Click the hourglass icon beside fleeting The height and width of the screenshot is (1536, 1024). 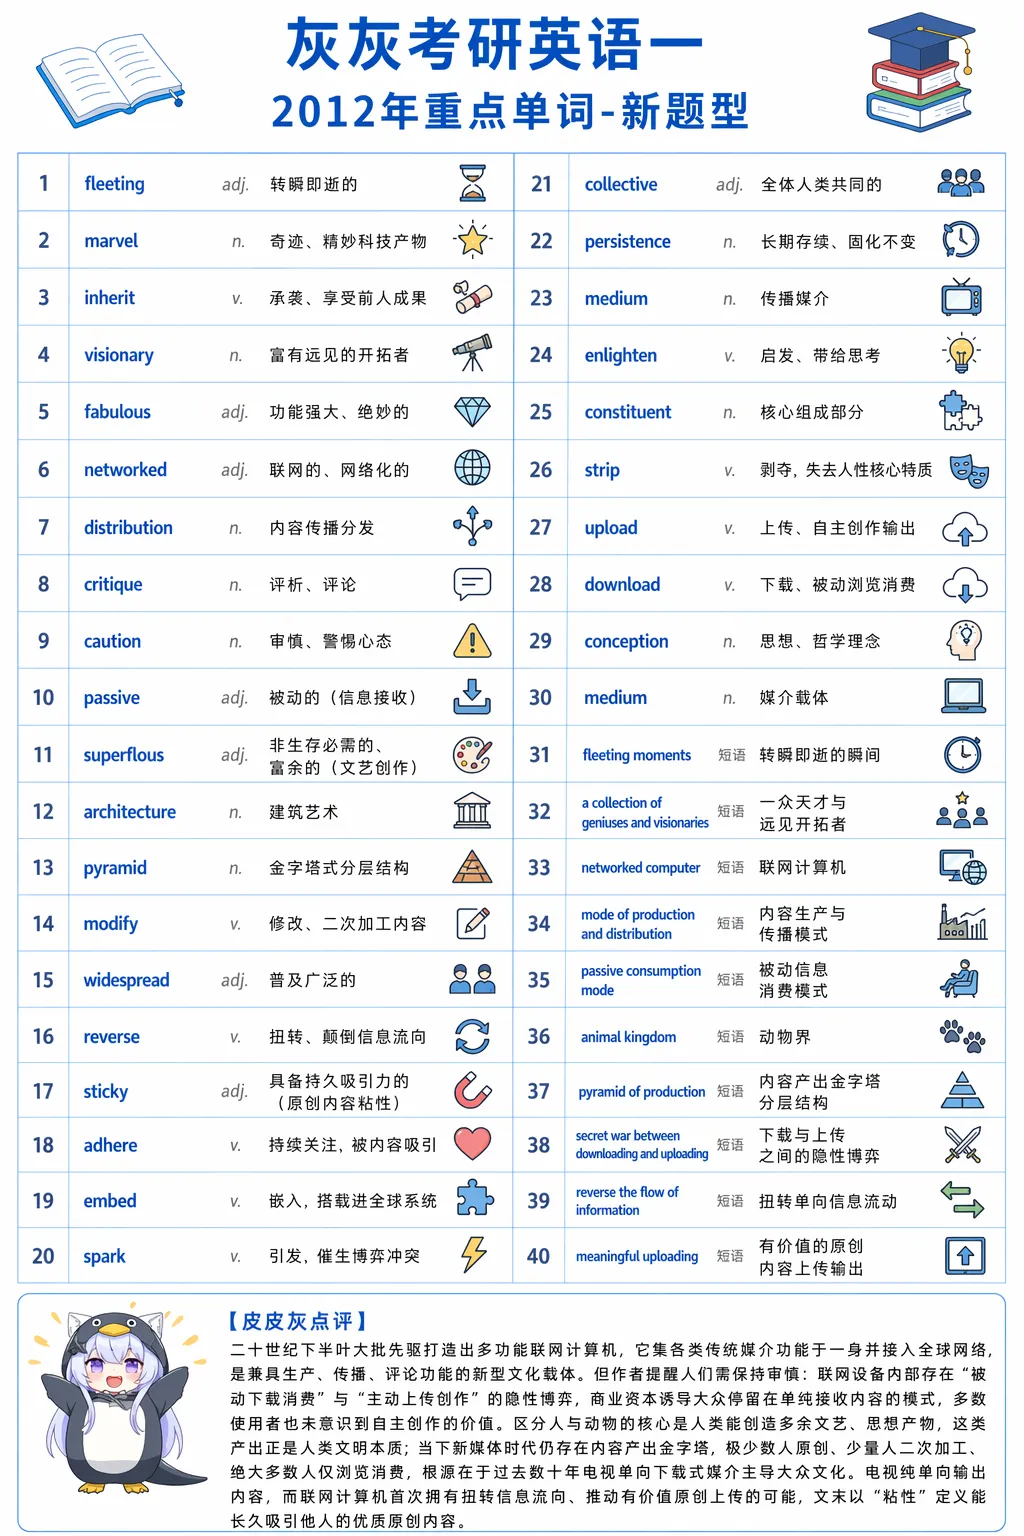click(x=473, y=184)
